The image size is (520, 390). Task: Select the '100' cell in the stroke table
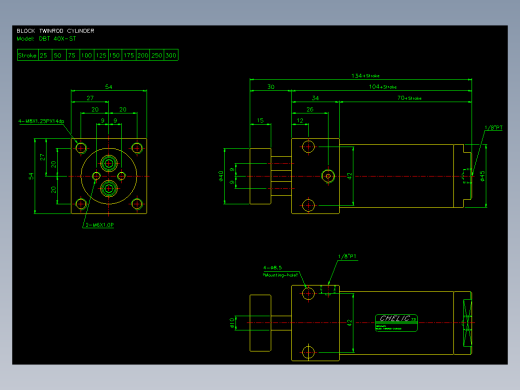[x=86, y=55]
